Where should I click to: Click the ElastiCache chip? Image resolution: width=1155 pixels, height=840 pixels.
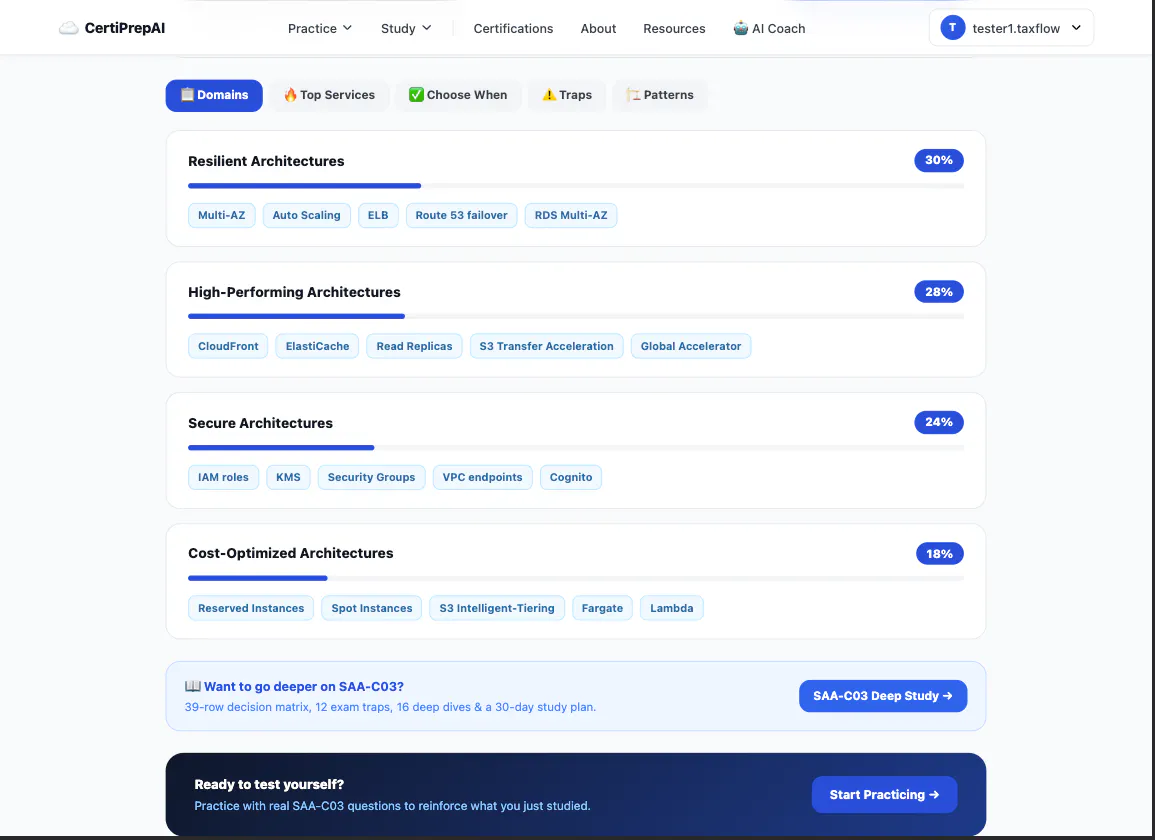tap(317, 346)
